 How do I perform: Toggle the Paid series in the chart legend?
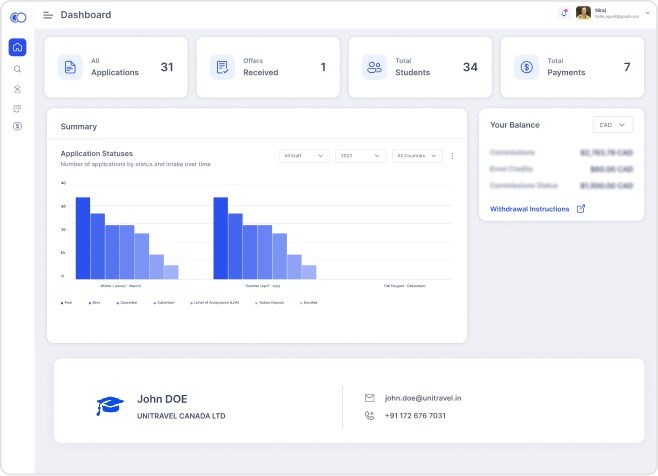(x=66, y=302)
